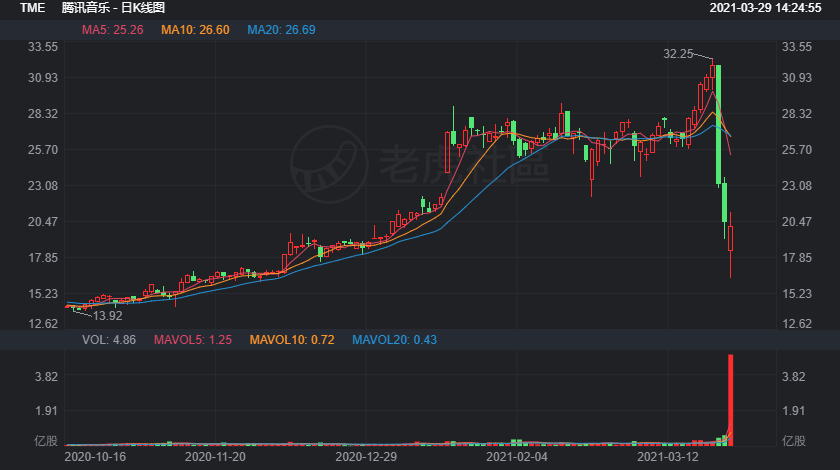The height and width of the screenshot is (470, 840).
Task: Click the 2021-02-04 date axis label
Action: tap(517, 457)
